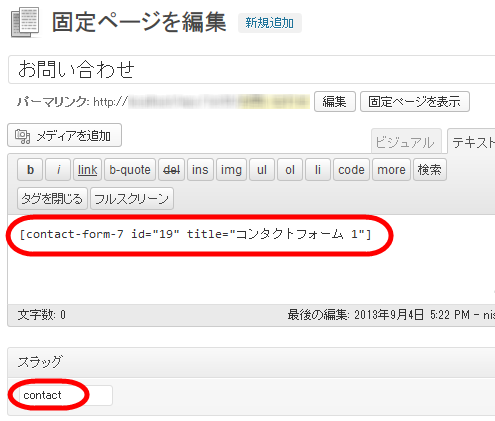Click the 検索 toolbar button
The image size is (495, 421).
point(430,170)
